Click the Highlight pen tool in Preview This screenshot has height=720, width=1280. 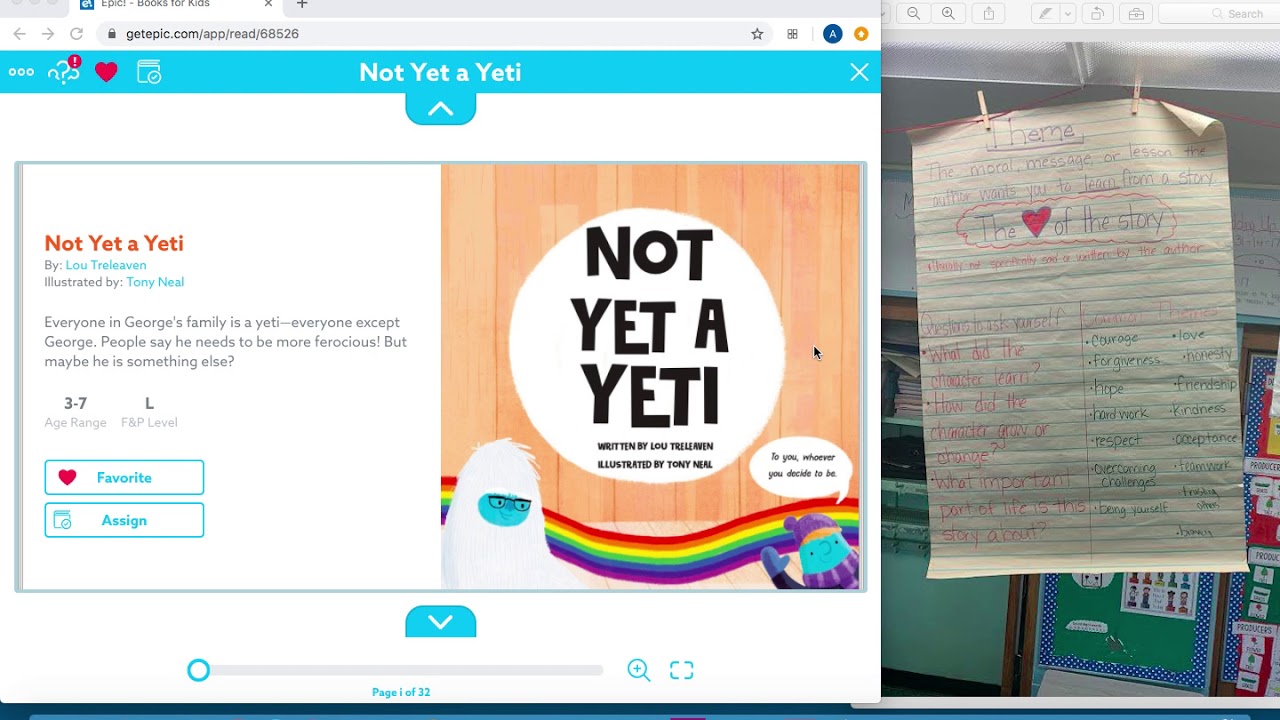pyautogui.click(x=1045, y=13)
